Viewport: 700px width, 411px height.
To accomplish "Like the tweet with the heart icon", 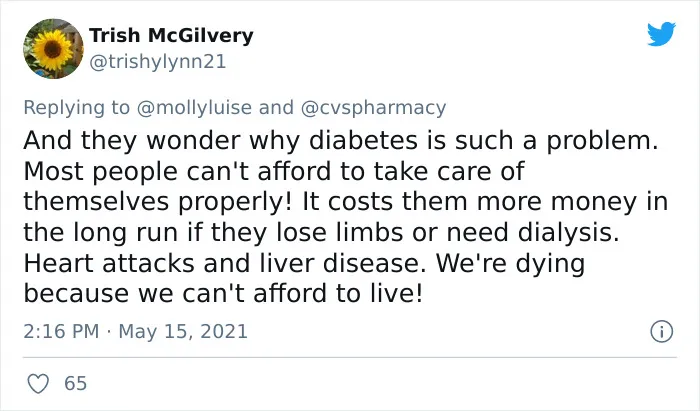I will [x=38, y=383].
